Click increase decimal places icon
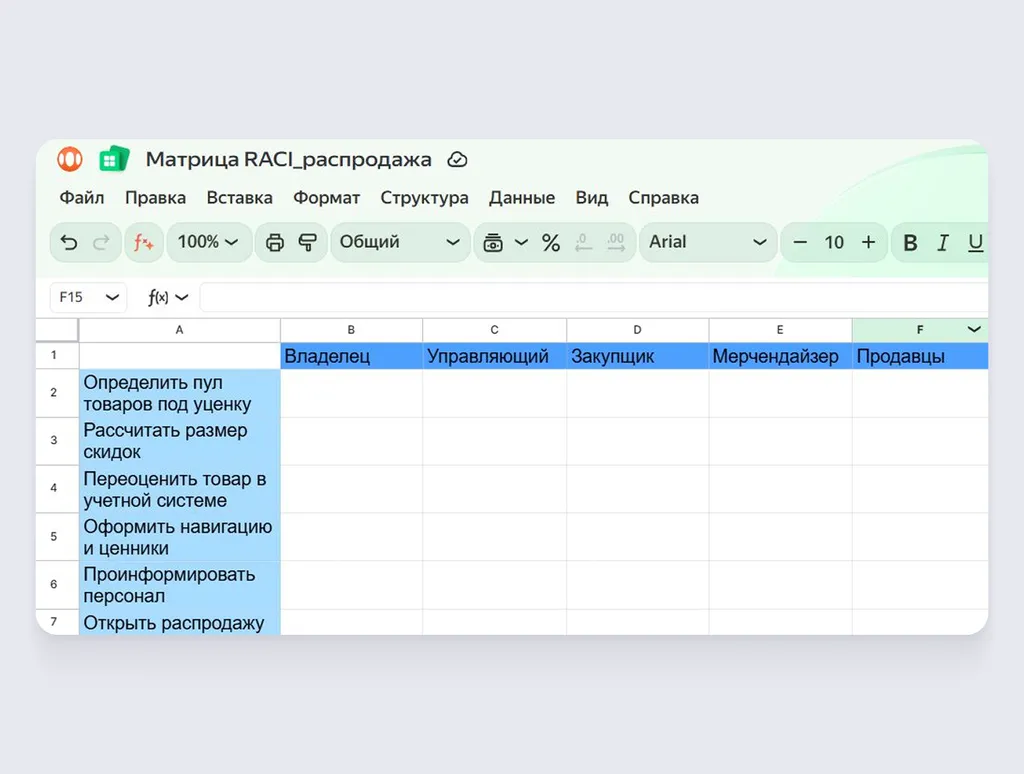 tap(616, 242)
